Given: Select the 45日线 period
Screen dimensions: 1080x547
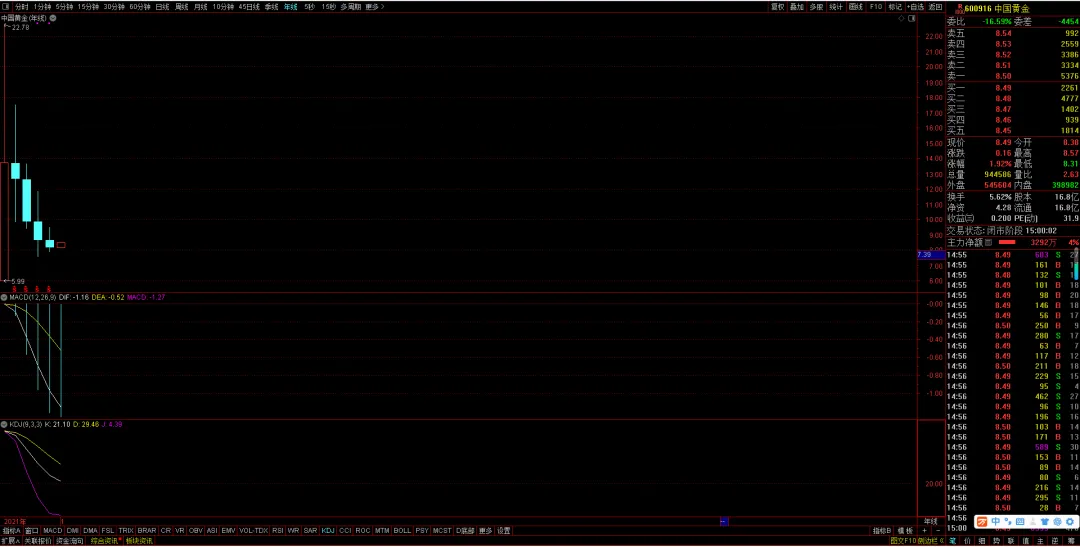Looking at the screenshot, I should pyautogui.click(x=249, y=6).
